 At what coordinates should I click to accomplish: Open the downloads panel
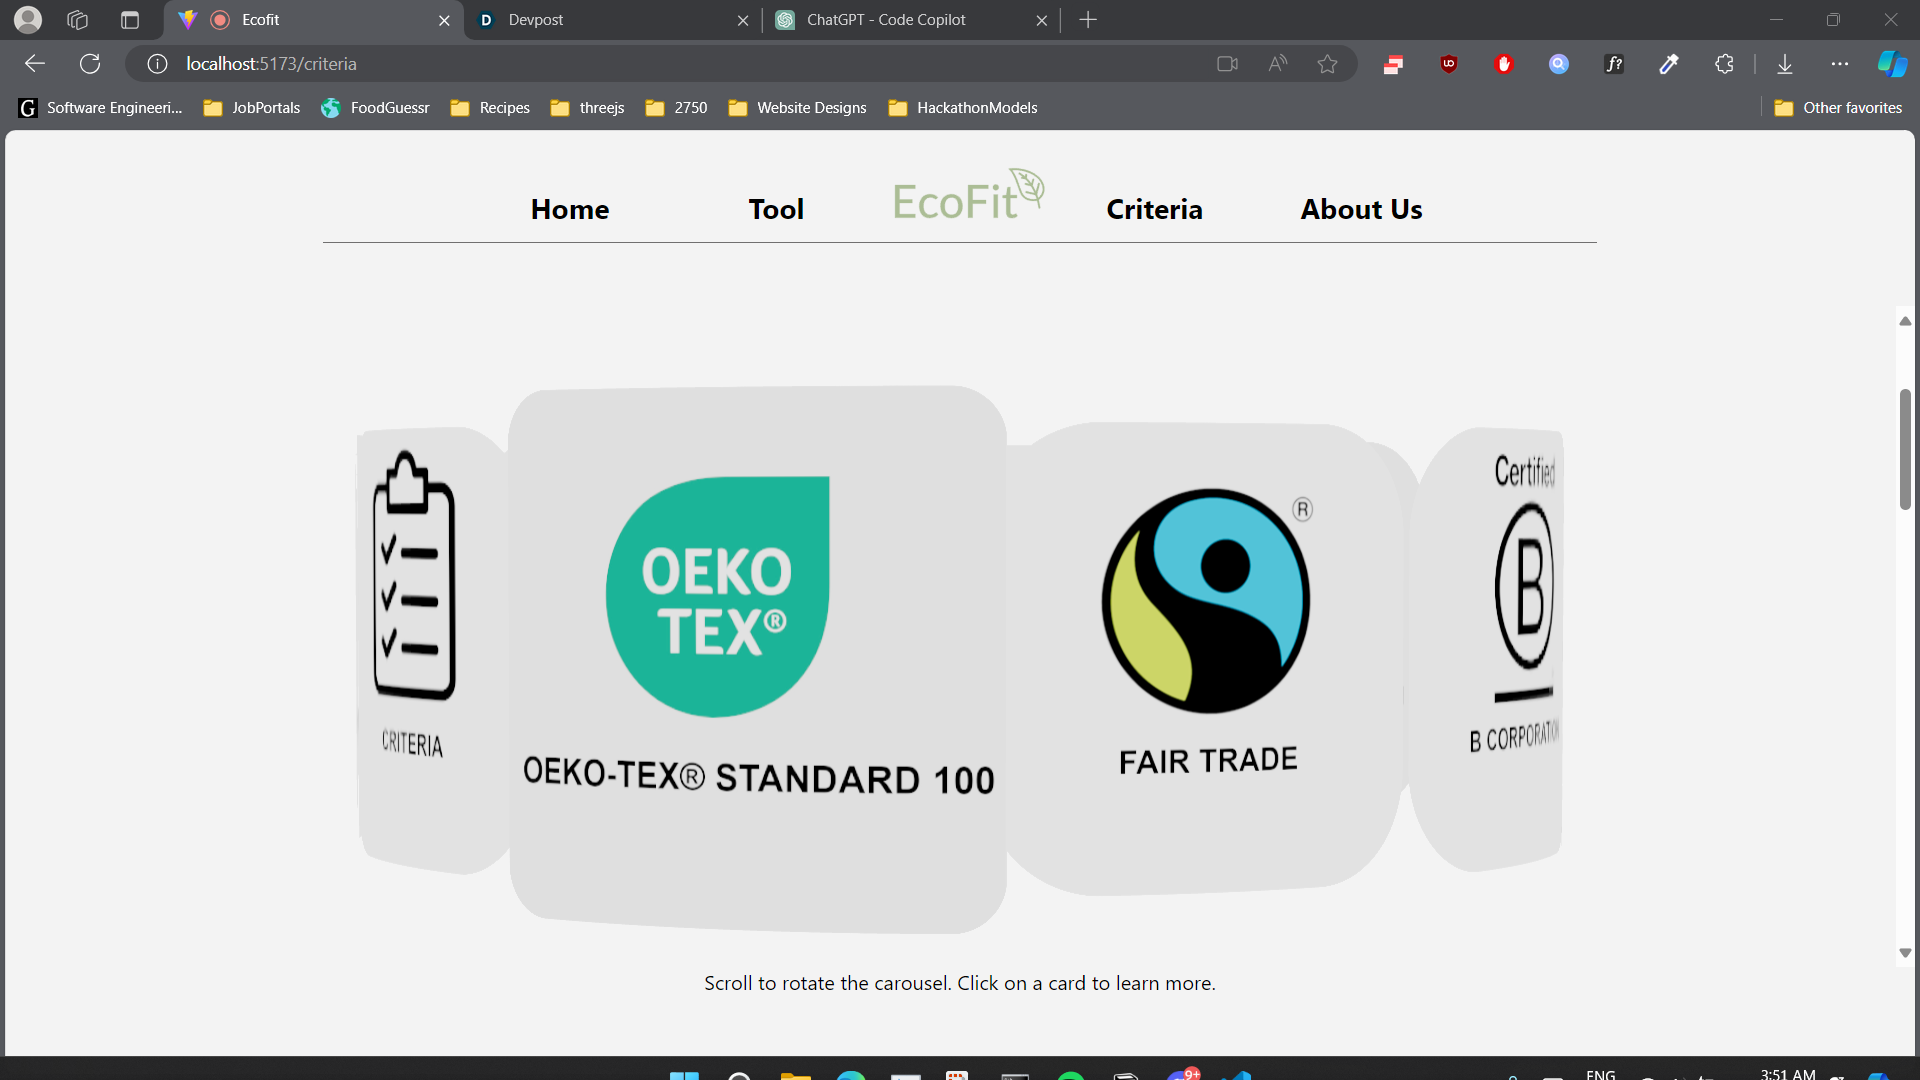tap(1785, 64)
